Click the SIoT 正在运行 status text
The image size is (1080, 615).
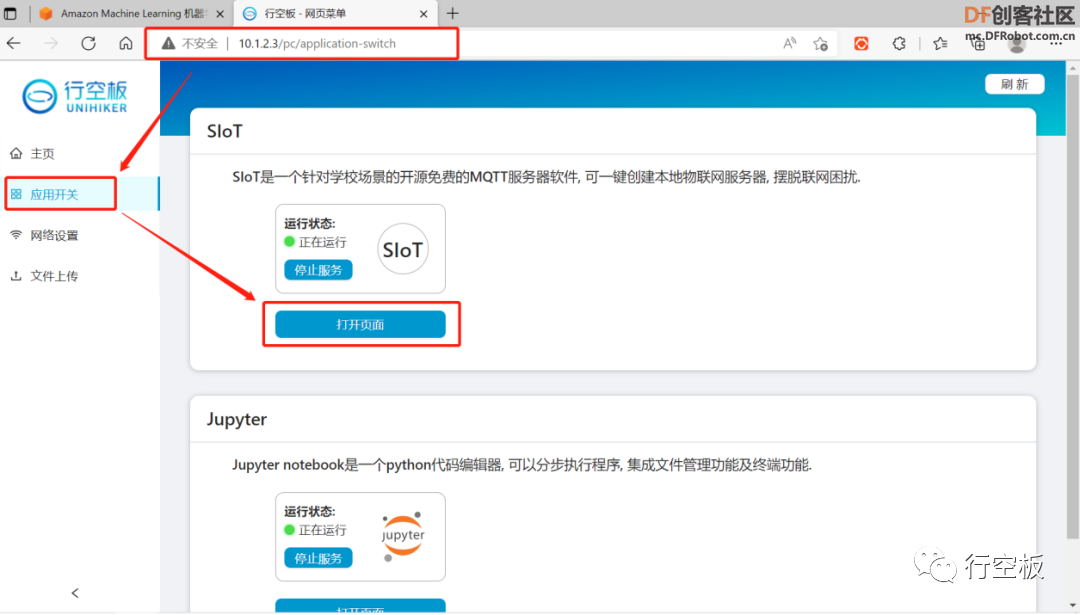[x=322, y=242]
